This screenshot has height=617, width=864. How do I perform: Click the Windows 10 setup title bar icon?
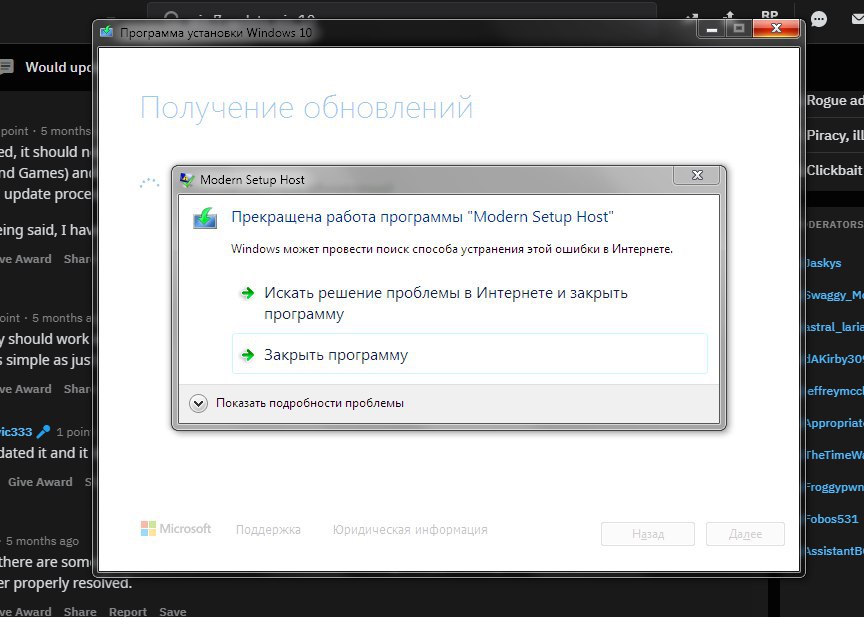(x=106, y=32)
